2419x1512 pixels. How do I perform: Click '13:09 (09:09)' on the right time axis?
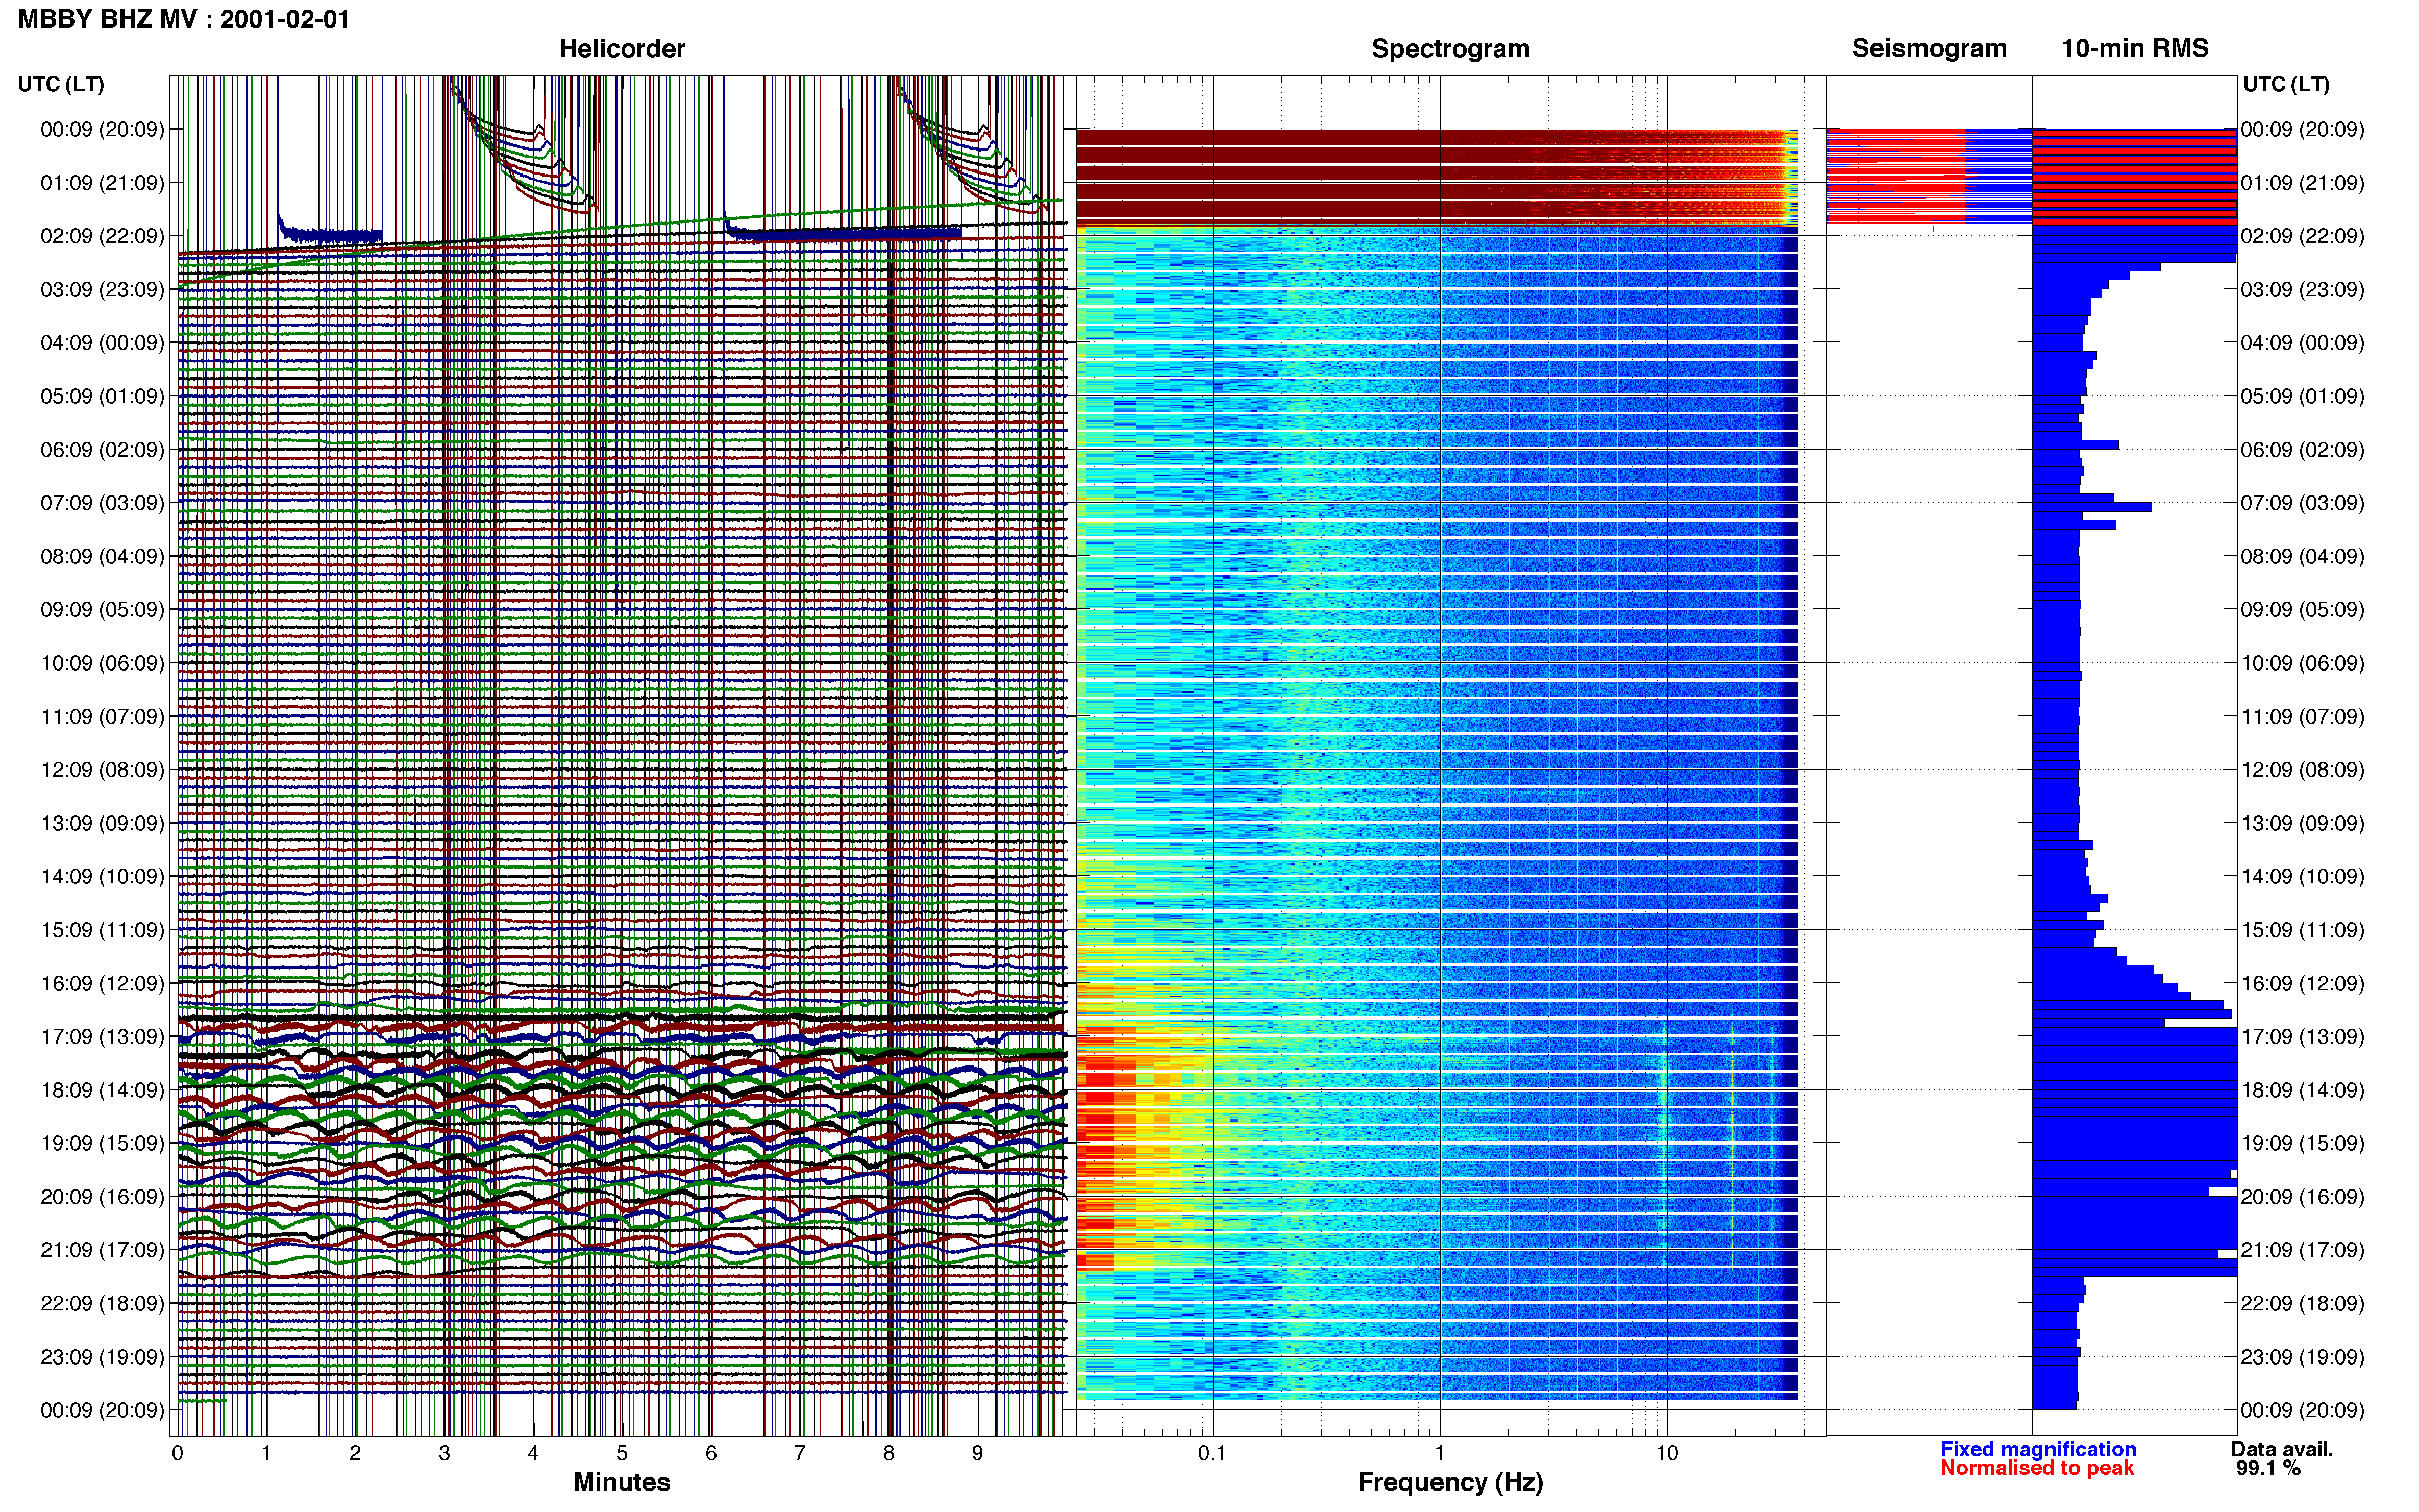[2302, 823]
